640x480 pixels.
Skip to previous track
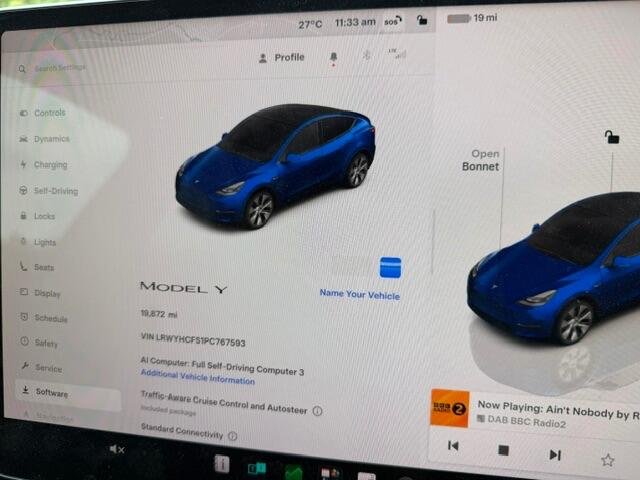click(453, 446)
